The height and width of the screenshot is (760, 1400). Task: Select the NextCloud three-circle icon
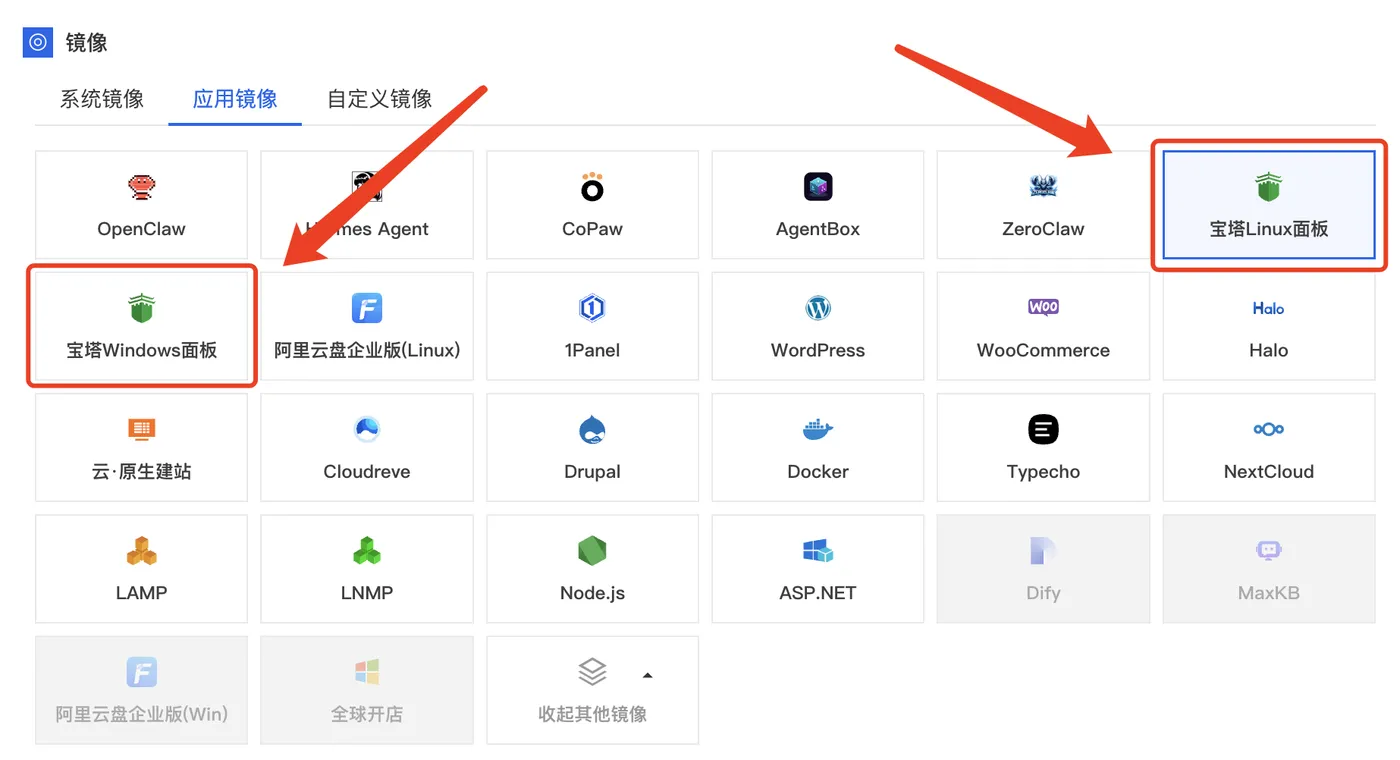coord(1269,429)
